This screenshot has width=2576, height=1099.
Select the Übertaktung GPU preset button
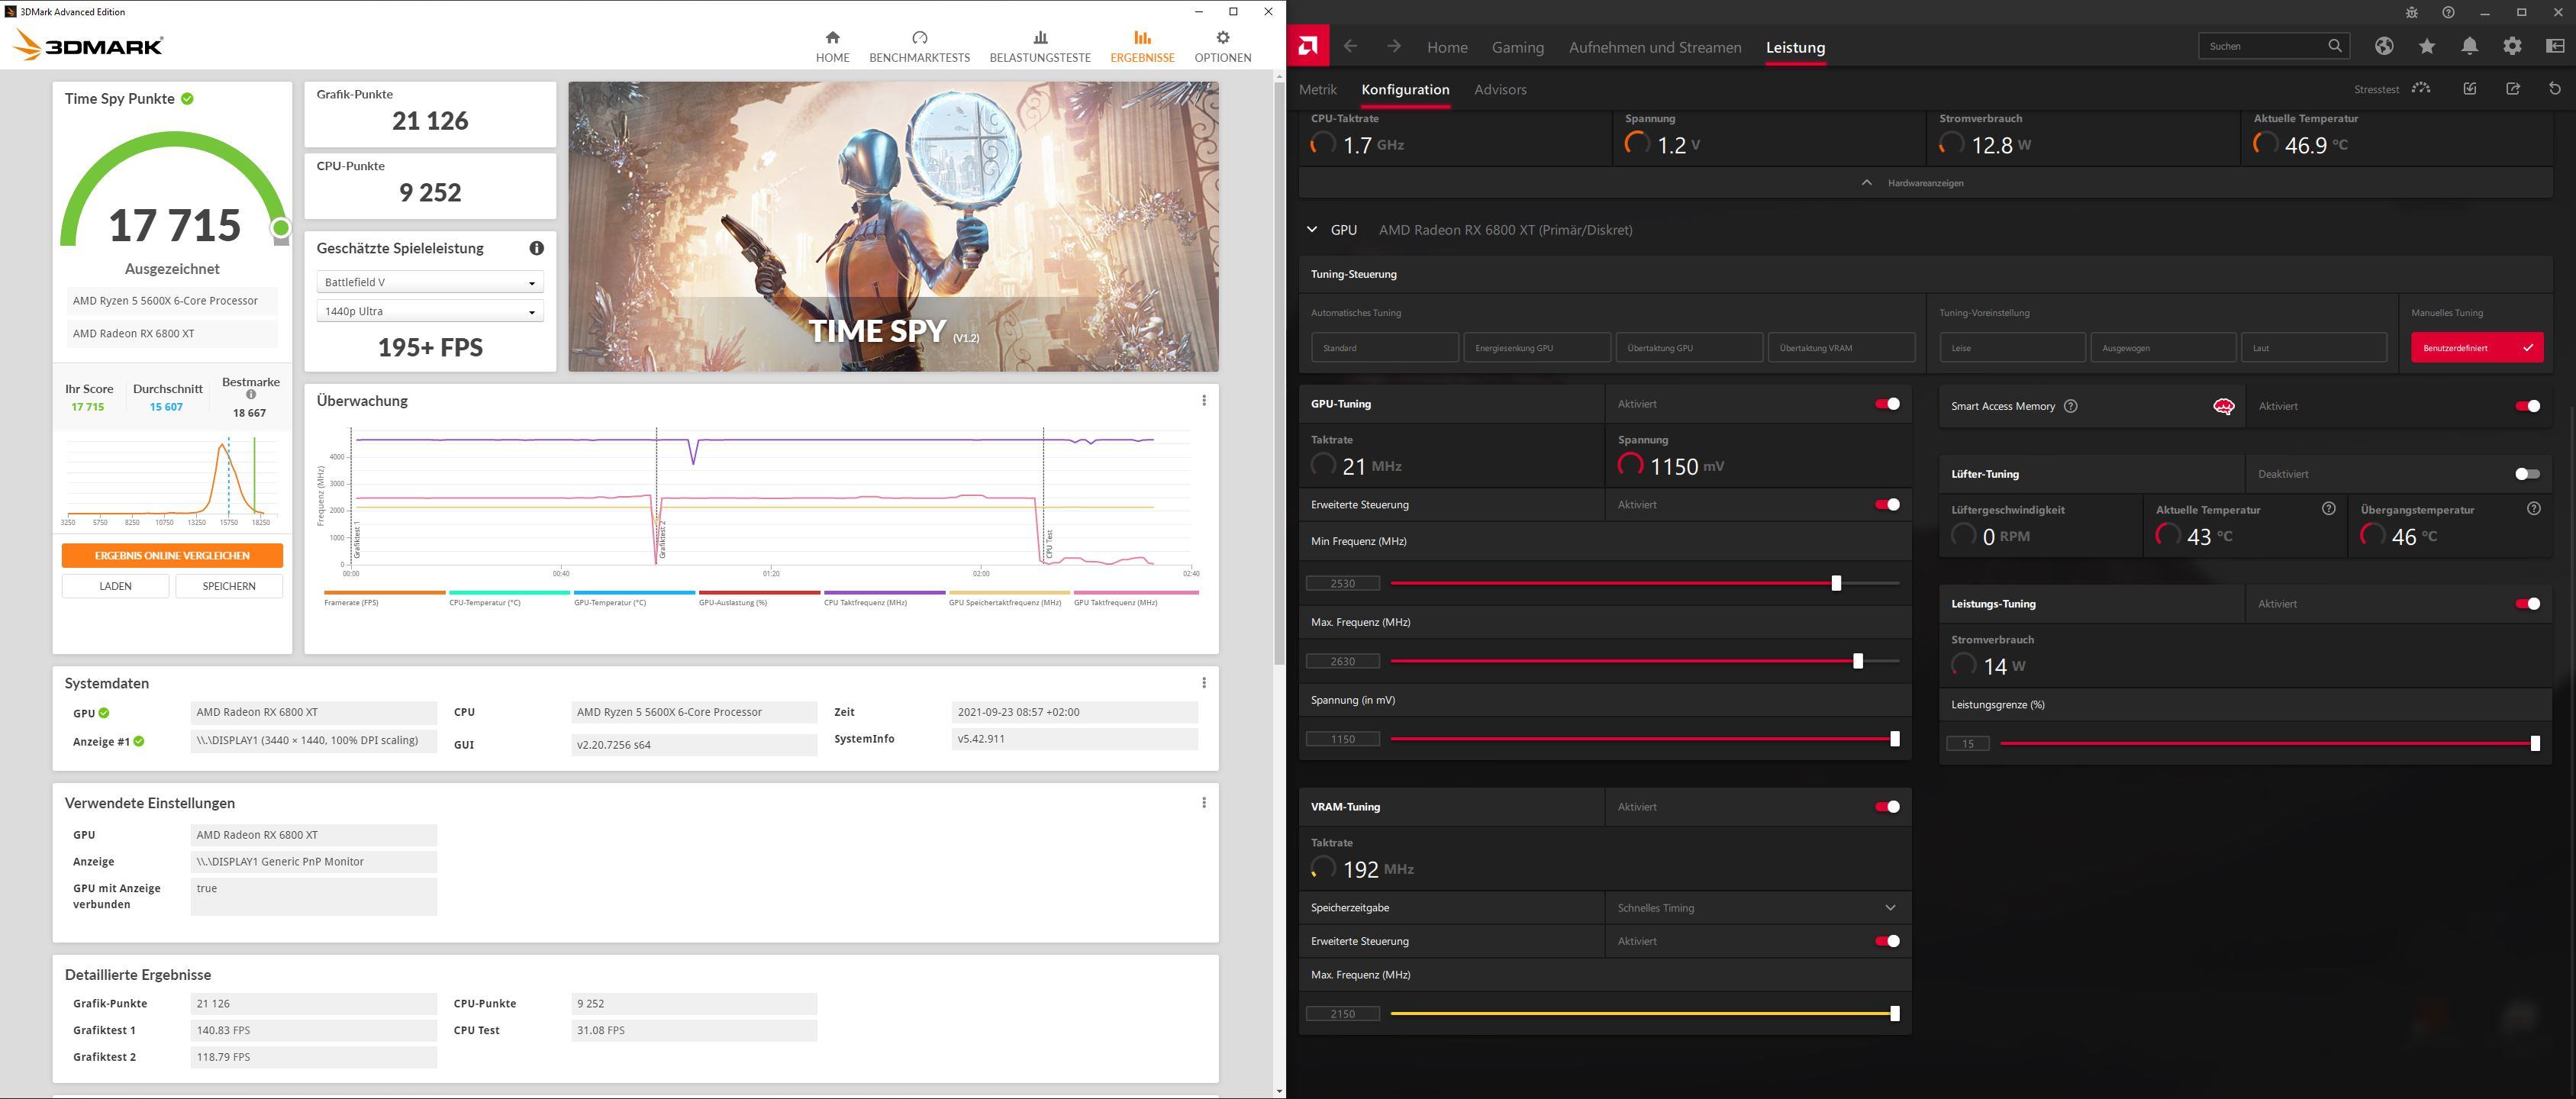(x=1688, y=348)
